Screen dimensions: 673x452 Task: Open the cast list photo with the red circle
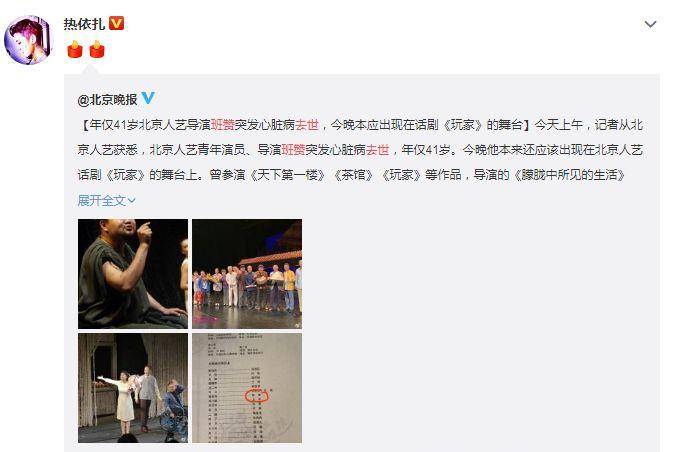click(x=247, y=388)
